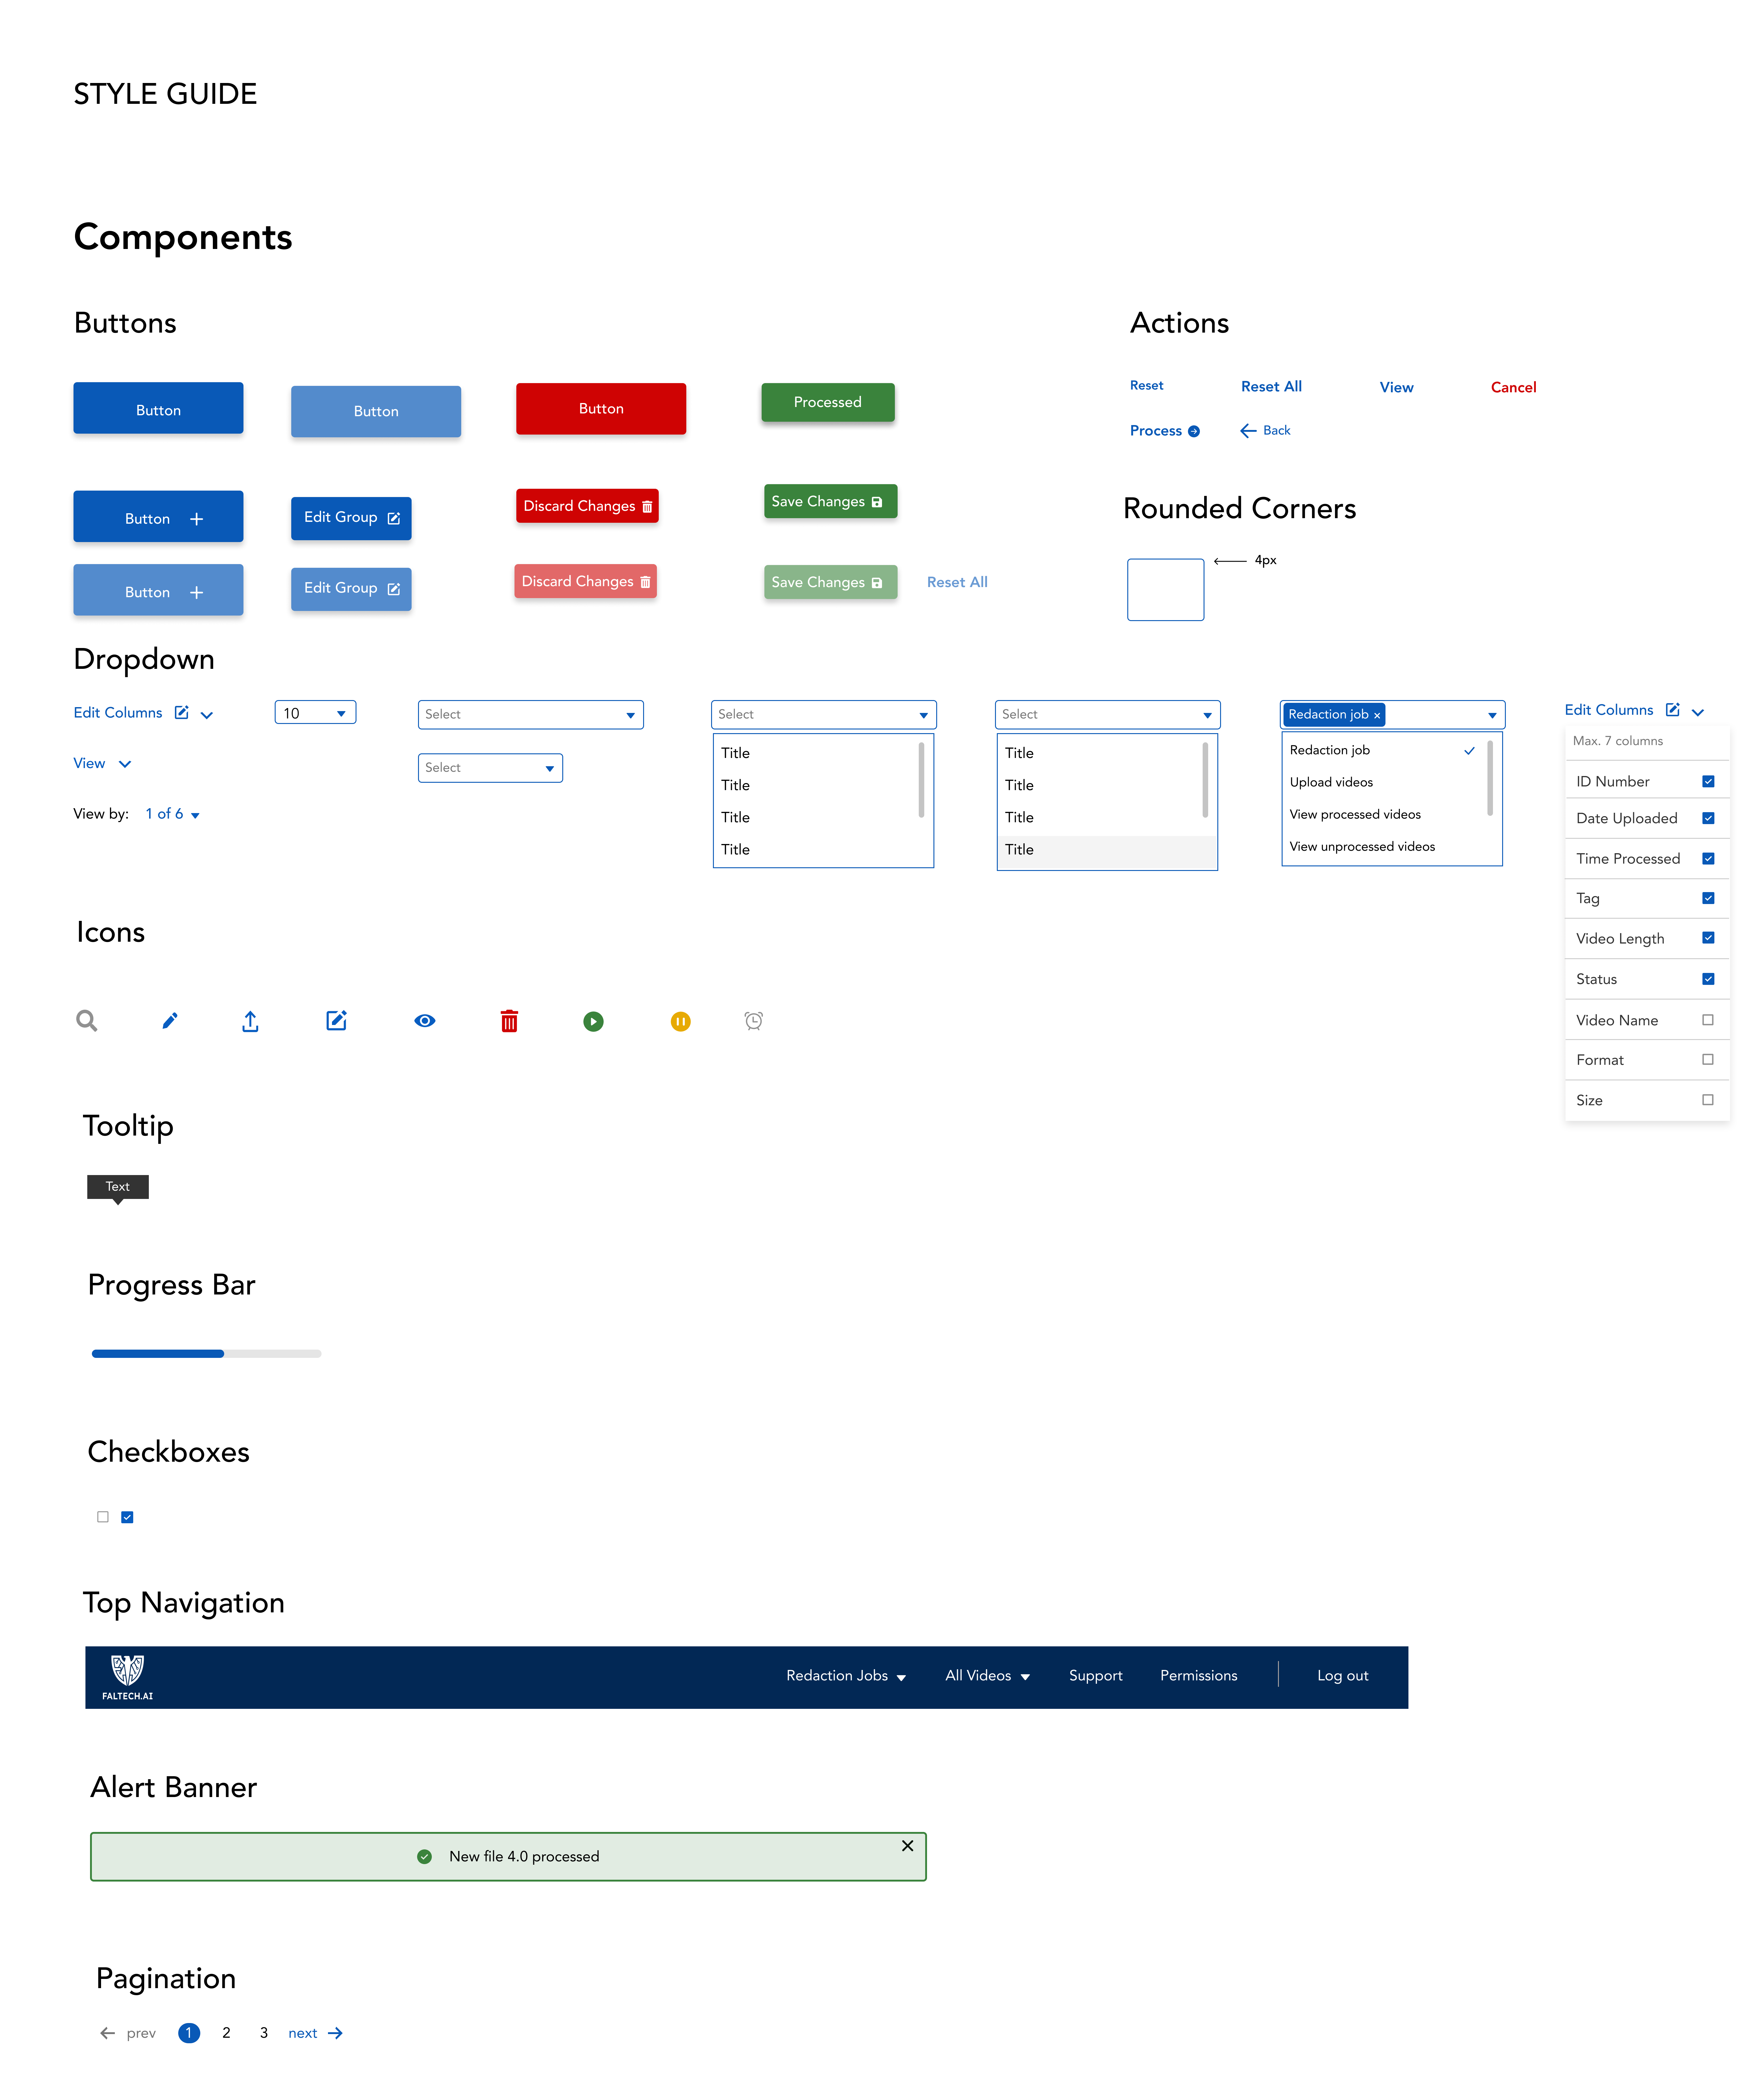
Task: Click the upload arrow icon
Action: (x=250, y=1021)
